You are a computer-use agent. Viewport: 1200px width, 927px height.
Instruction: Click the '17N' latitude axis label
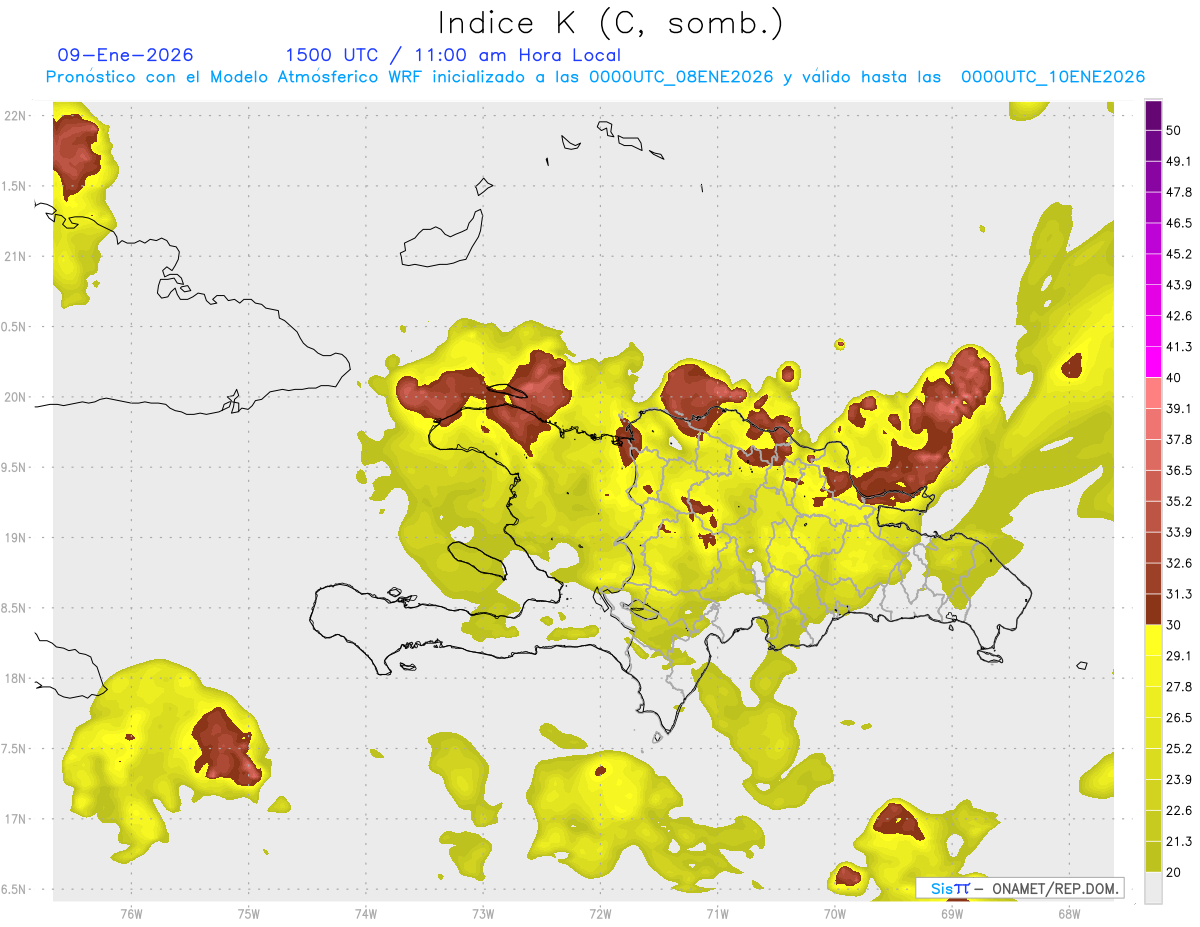(15, 819)
